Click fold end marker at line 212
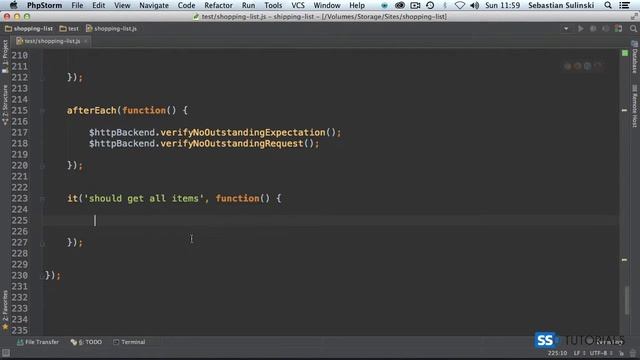Viewport: 640px width, 360px height. [x=42, y=78]
